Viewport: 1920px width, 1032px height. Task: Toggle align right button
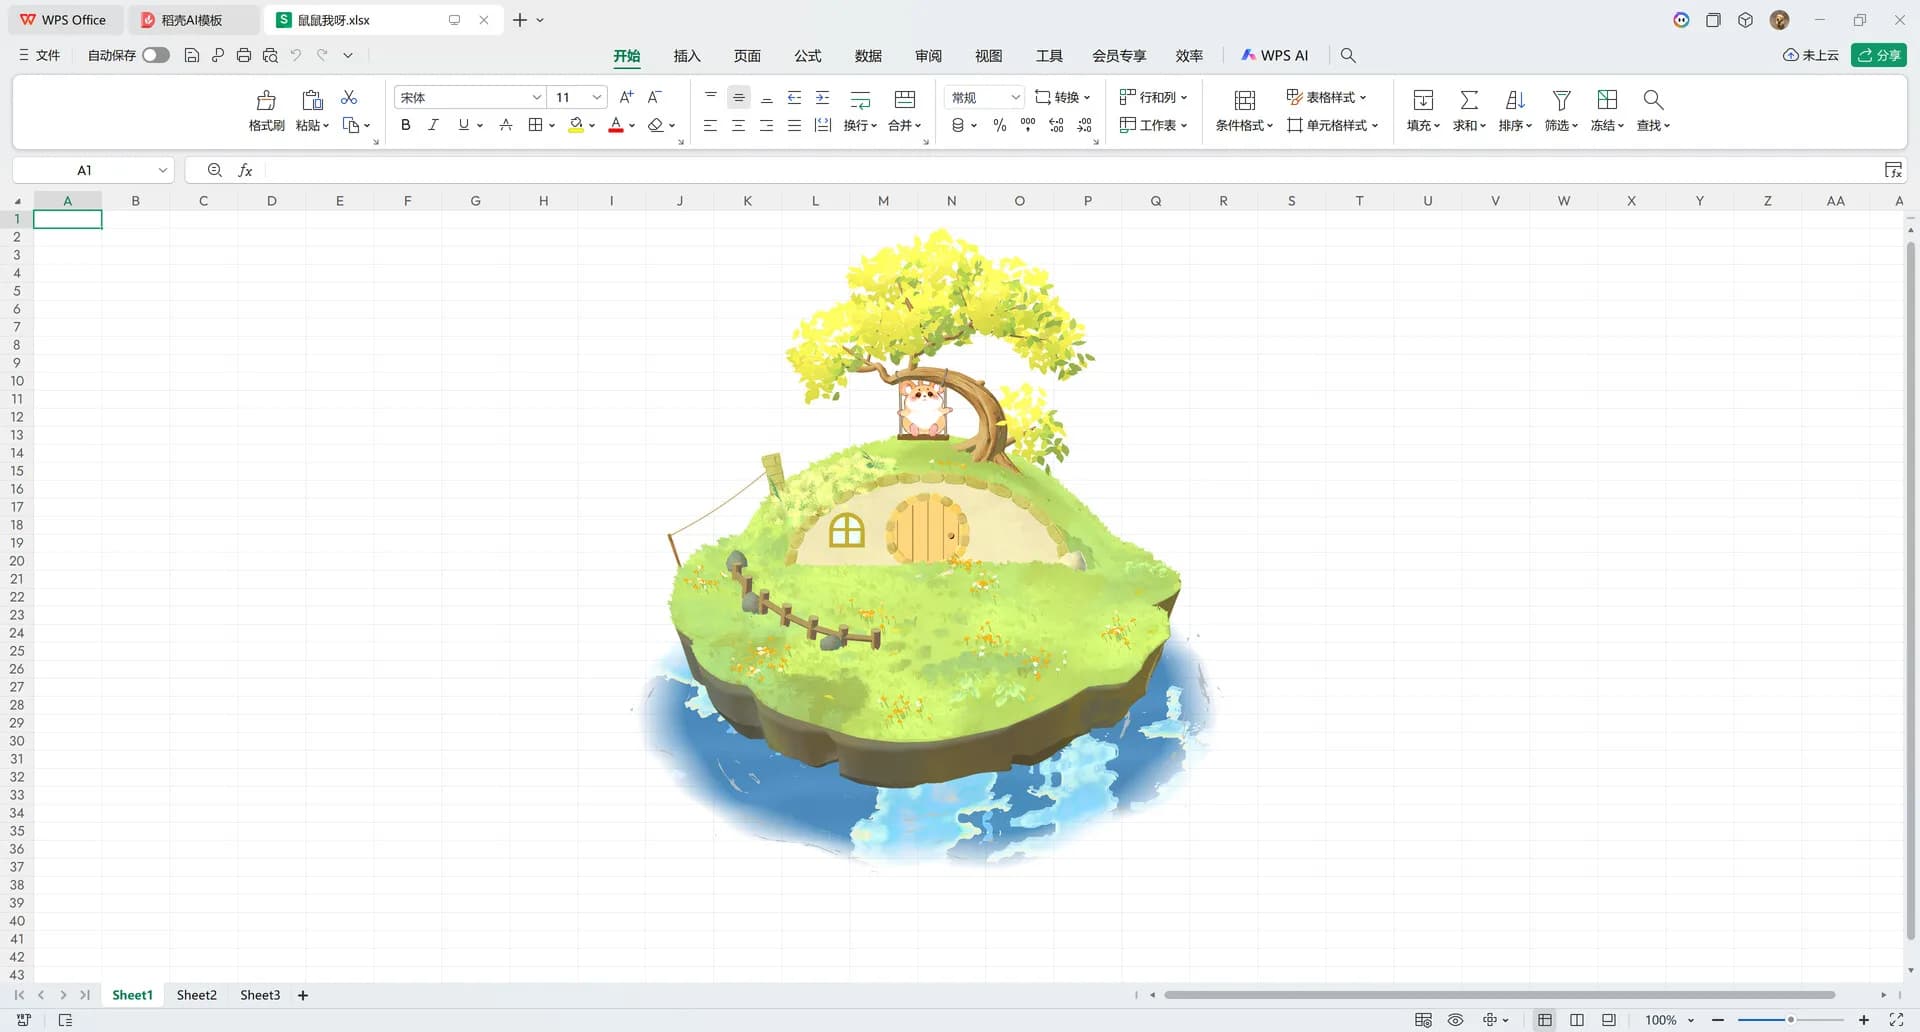tap(766, 125)
